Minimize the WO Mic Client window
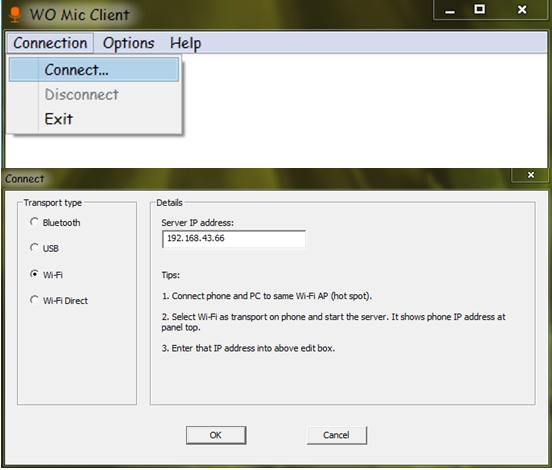This screenshot has width=552, height=470. [x=450, y=11]
